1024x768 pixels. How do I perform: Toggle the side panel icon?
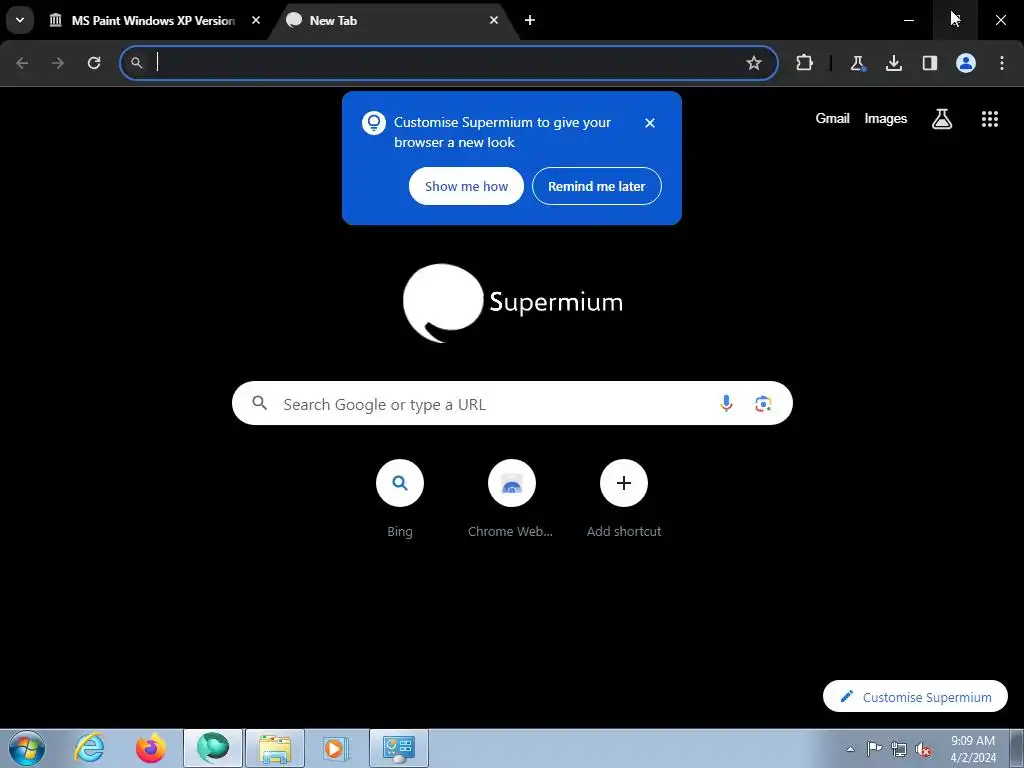pyautogui.click(x=929, y=63)
